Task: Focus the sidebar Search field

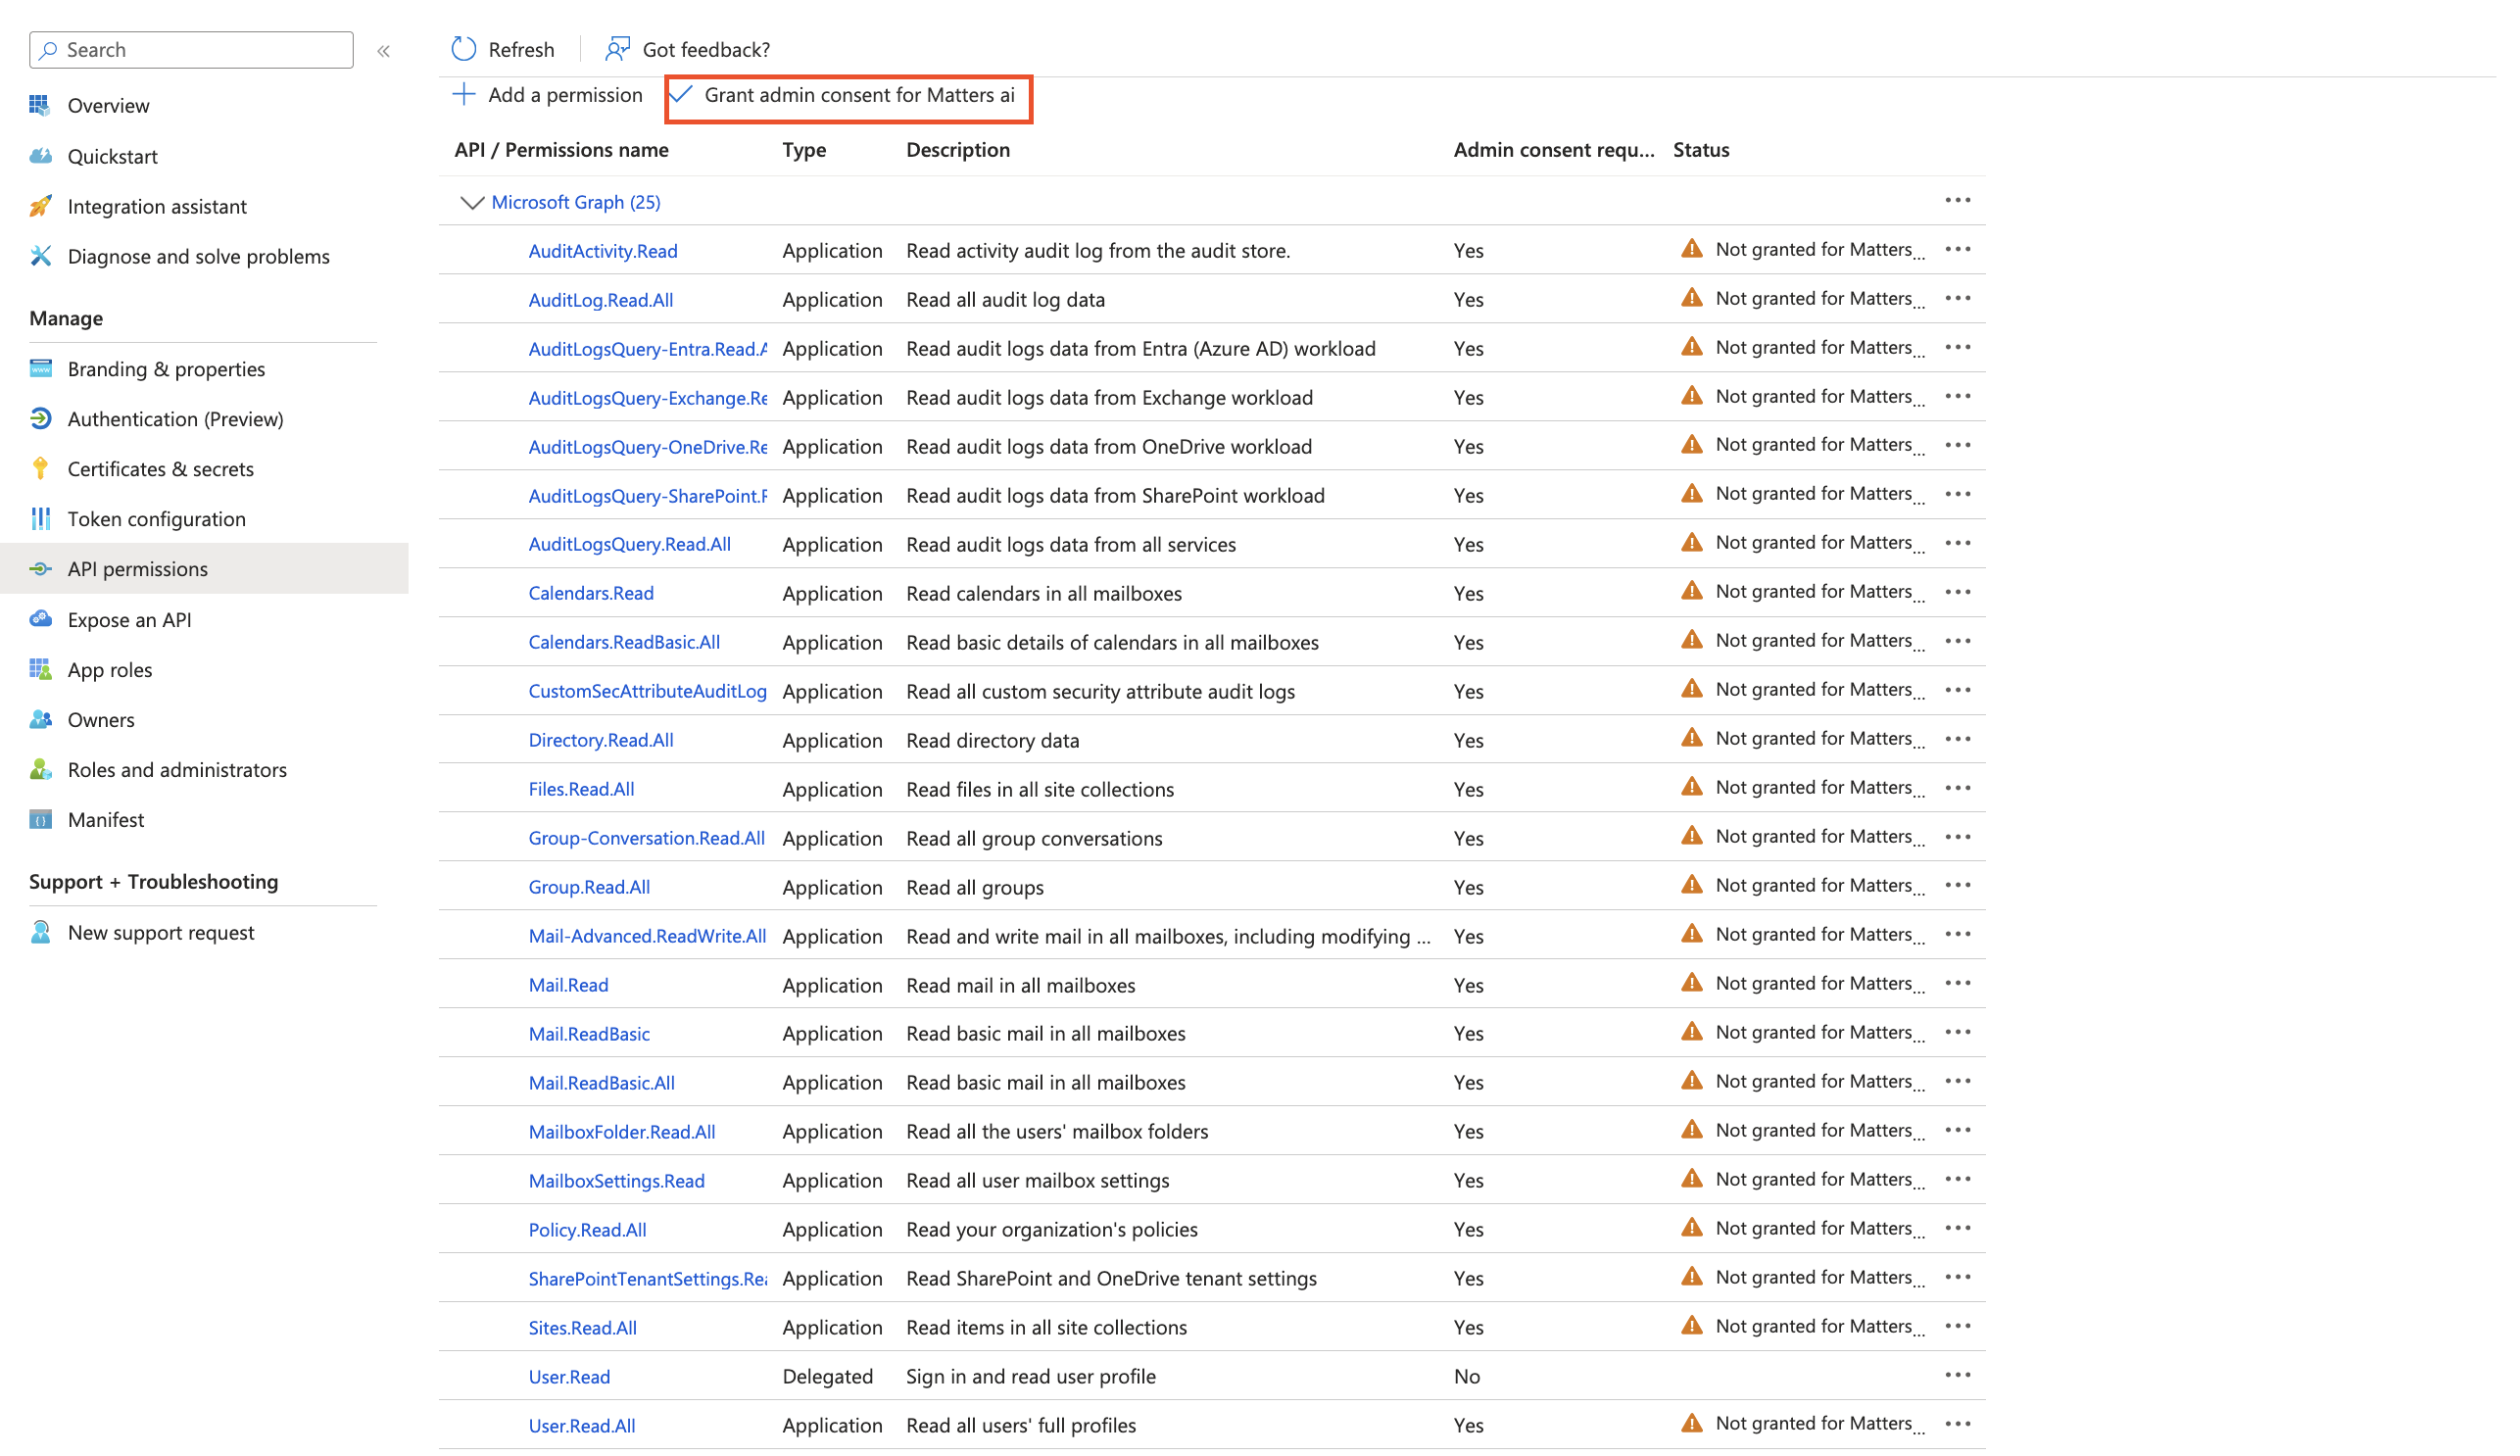Action: tap(192, 49)
